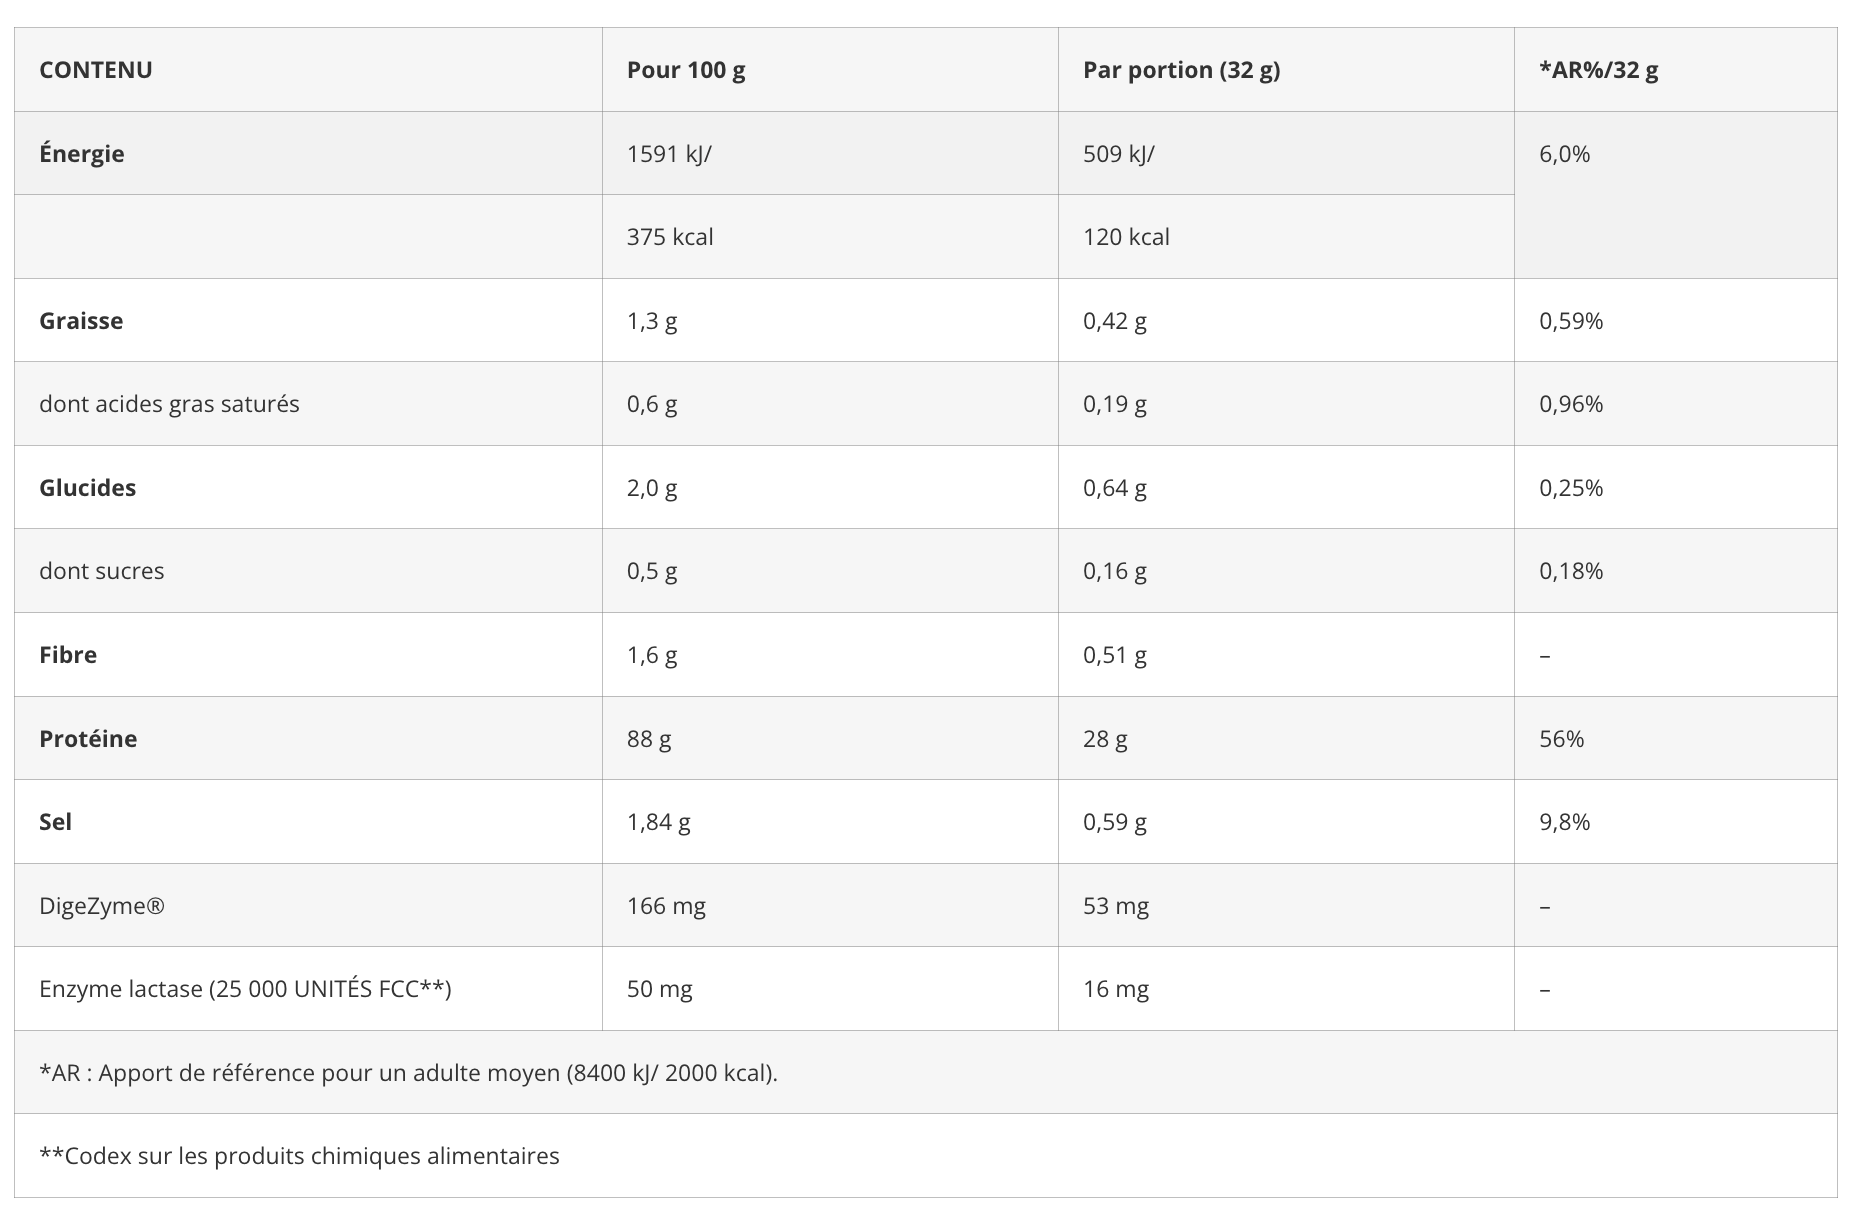Click the Graisse row label
Screen dimensions: 1860x1210
point(81,321)
